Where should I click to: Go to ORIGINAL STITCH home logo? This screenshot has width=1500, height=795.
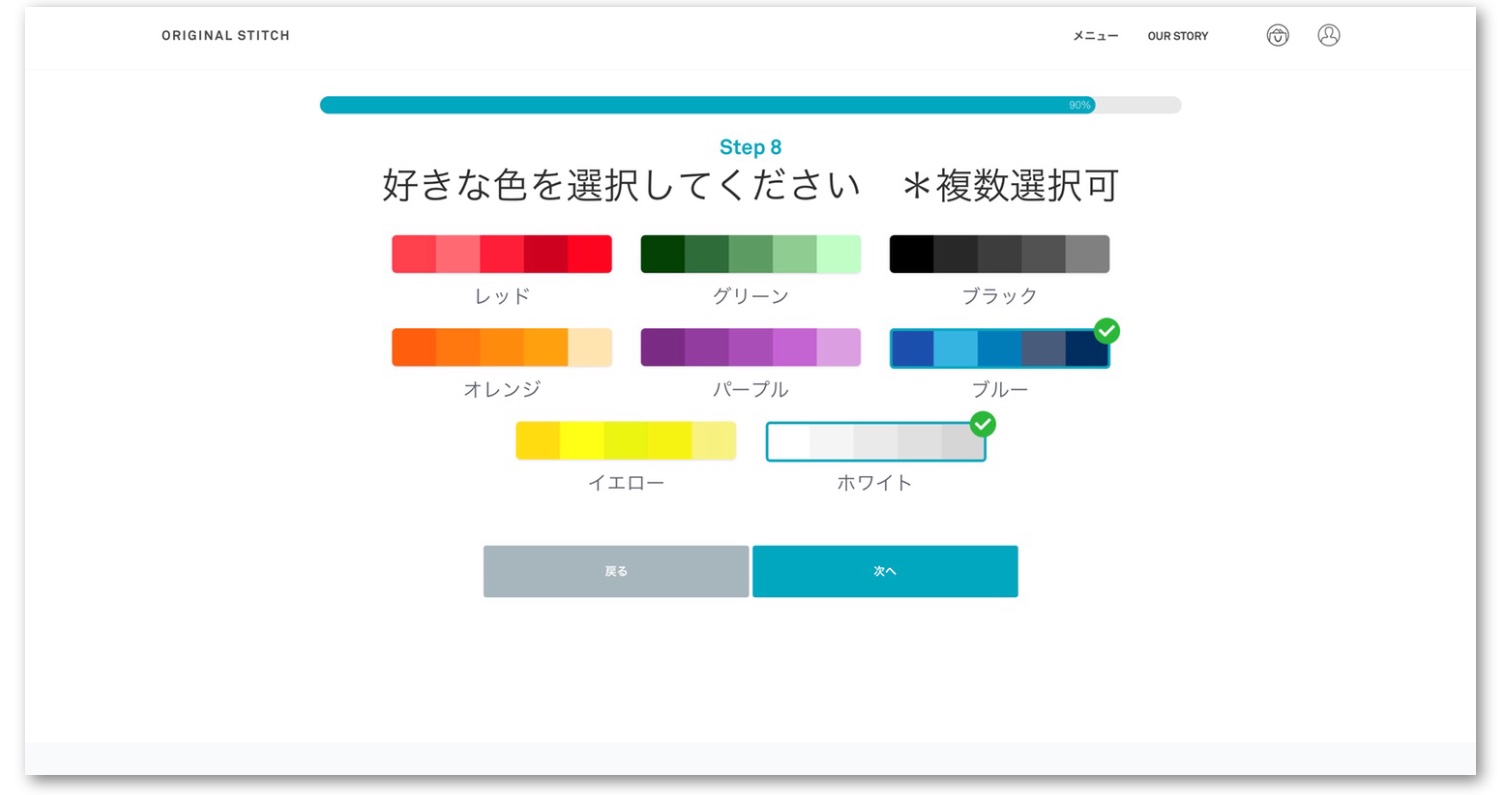coord(225,36)
